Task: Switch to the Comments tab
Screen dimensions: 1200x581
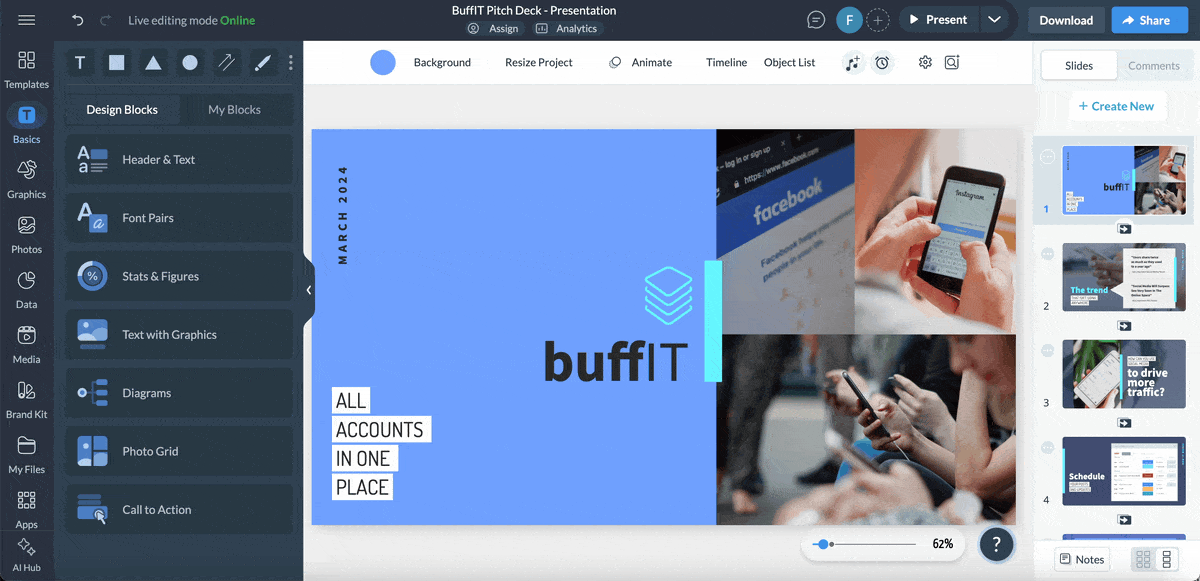Action: pyautogui.click(x=1153, y=66)
